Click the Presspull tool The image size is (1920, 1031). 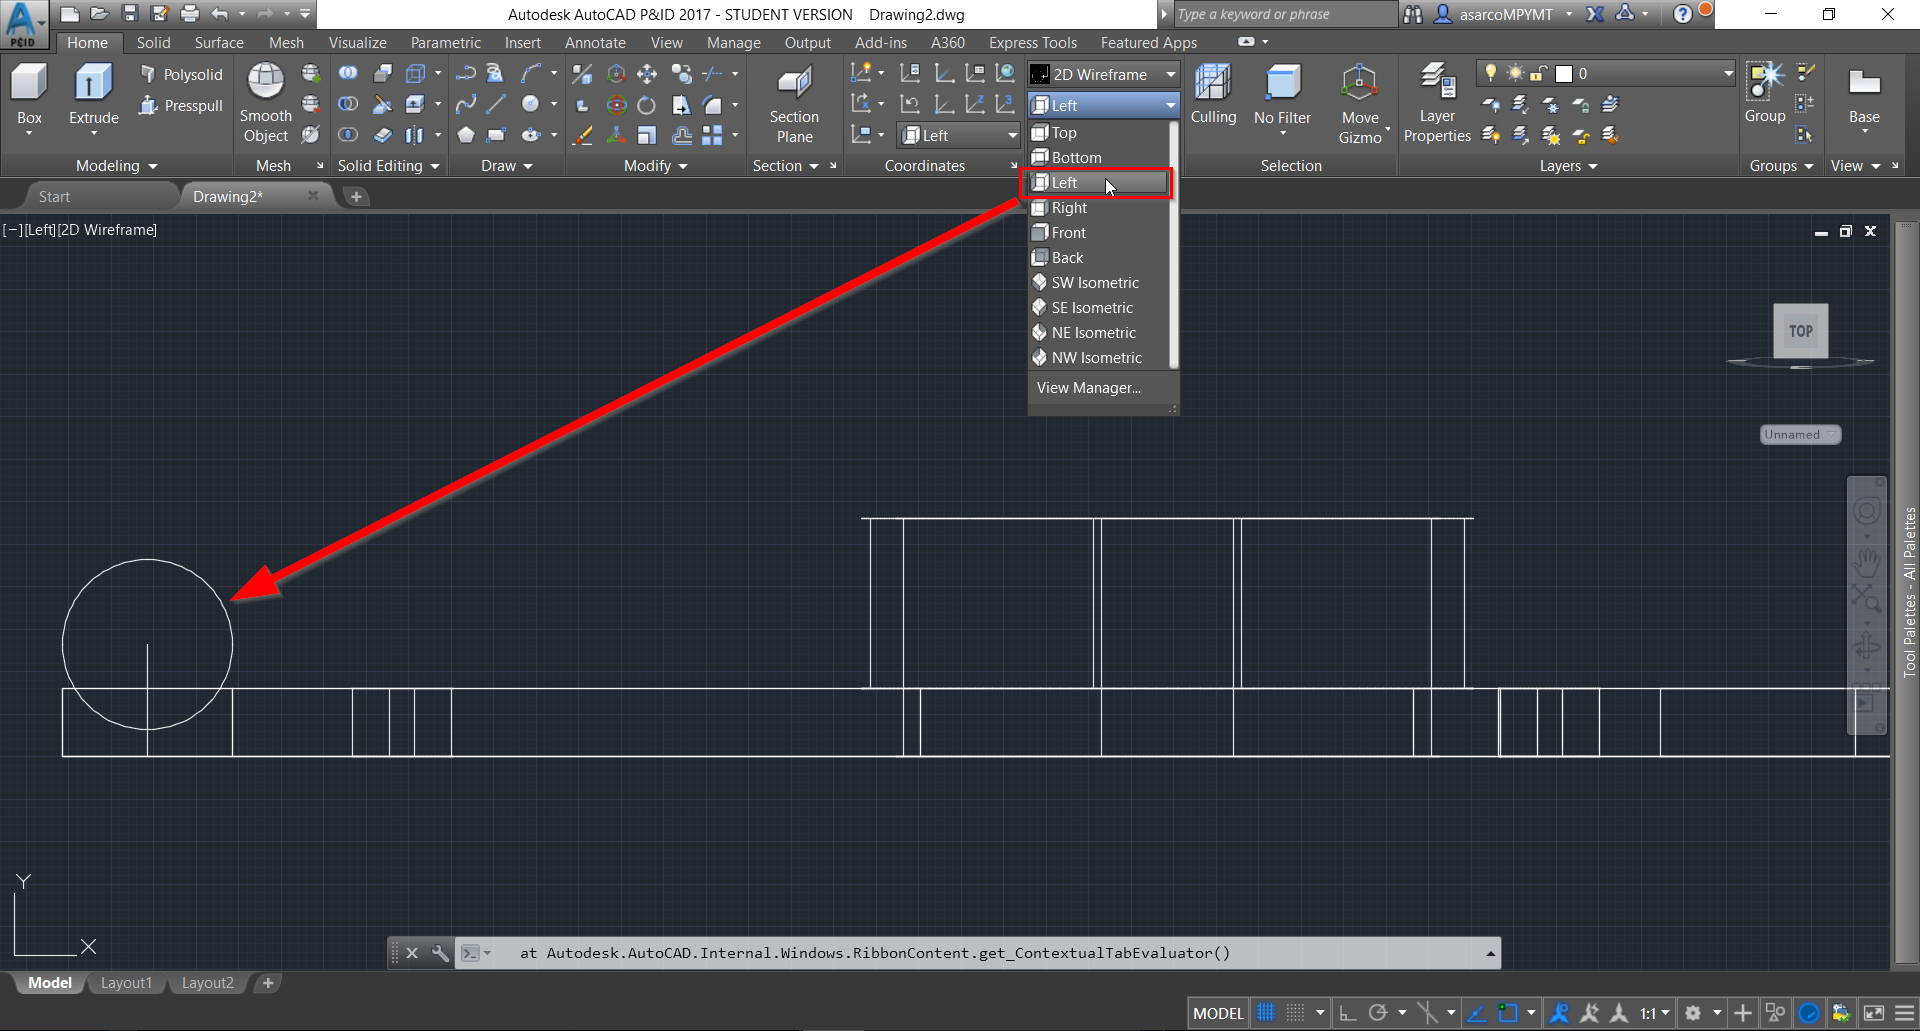point(181,106)
